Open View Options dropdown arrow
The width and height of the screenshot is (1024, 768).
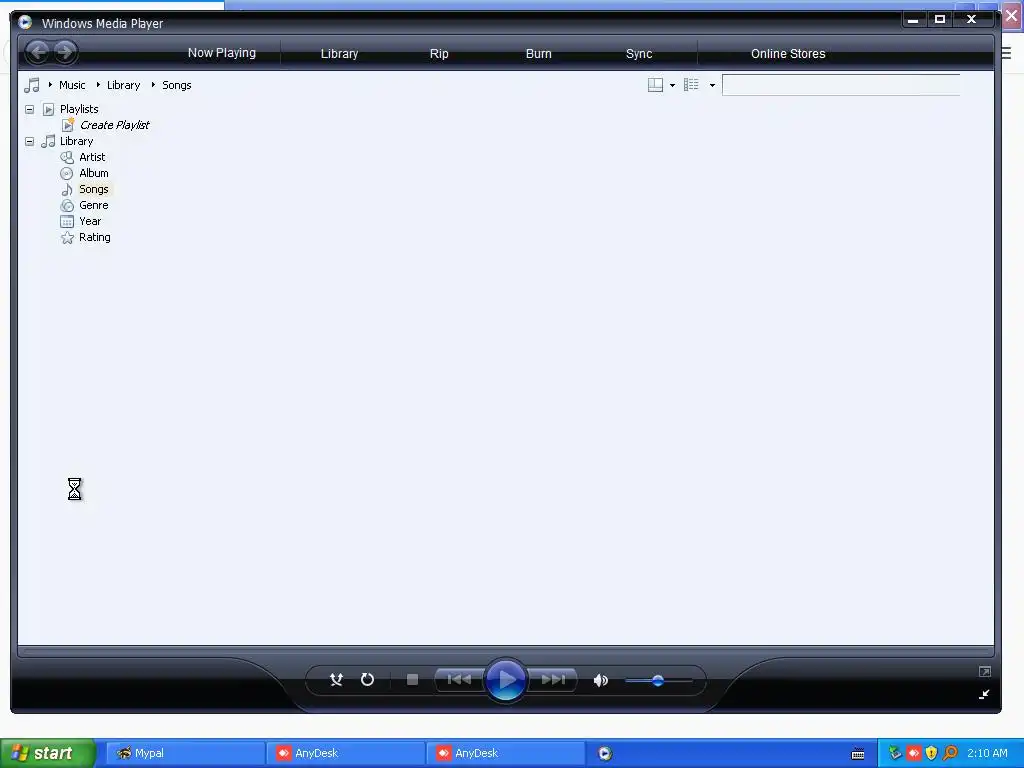(x=712, y=85)
